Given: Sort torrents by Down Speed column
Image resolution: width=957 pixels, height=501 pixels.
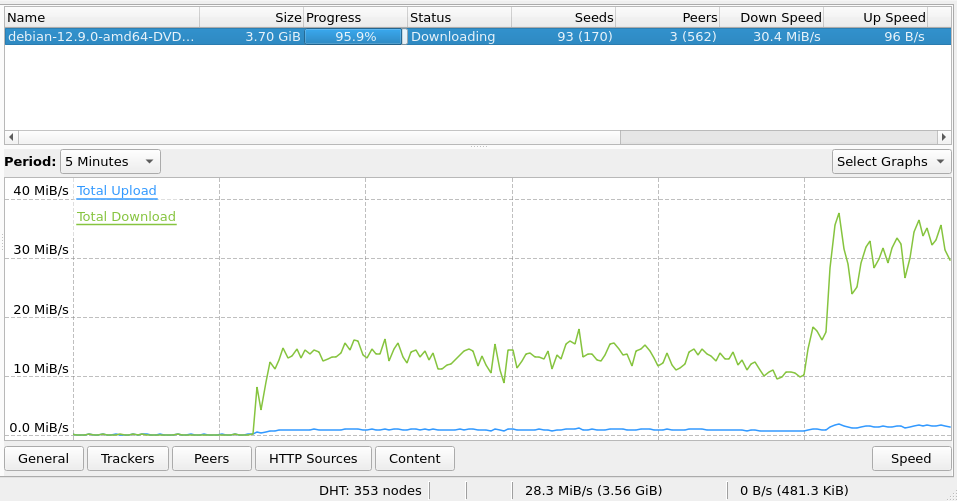Looking at the screenshot, I should (x=771, y=18).
